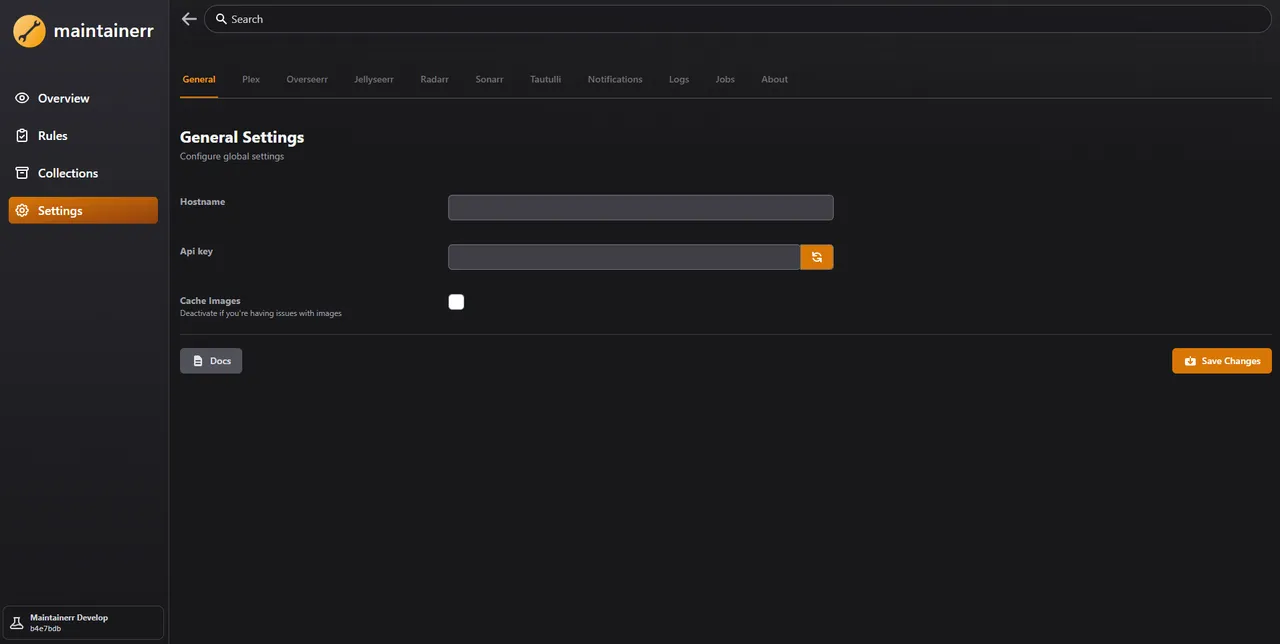Open Rules from the sidebar icon

tap(21, 135)
